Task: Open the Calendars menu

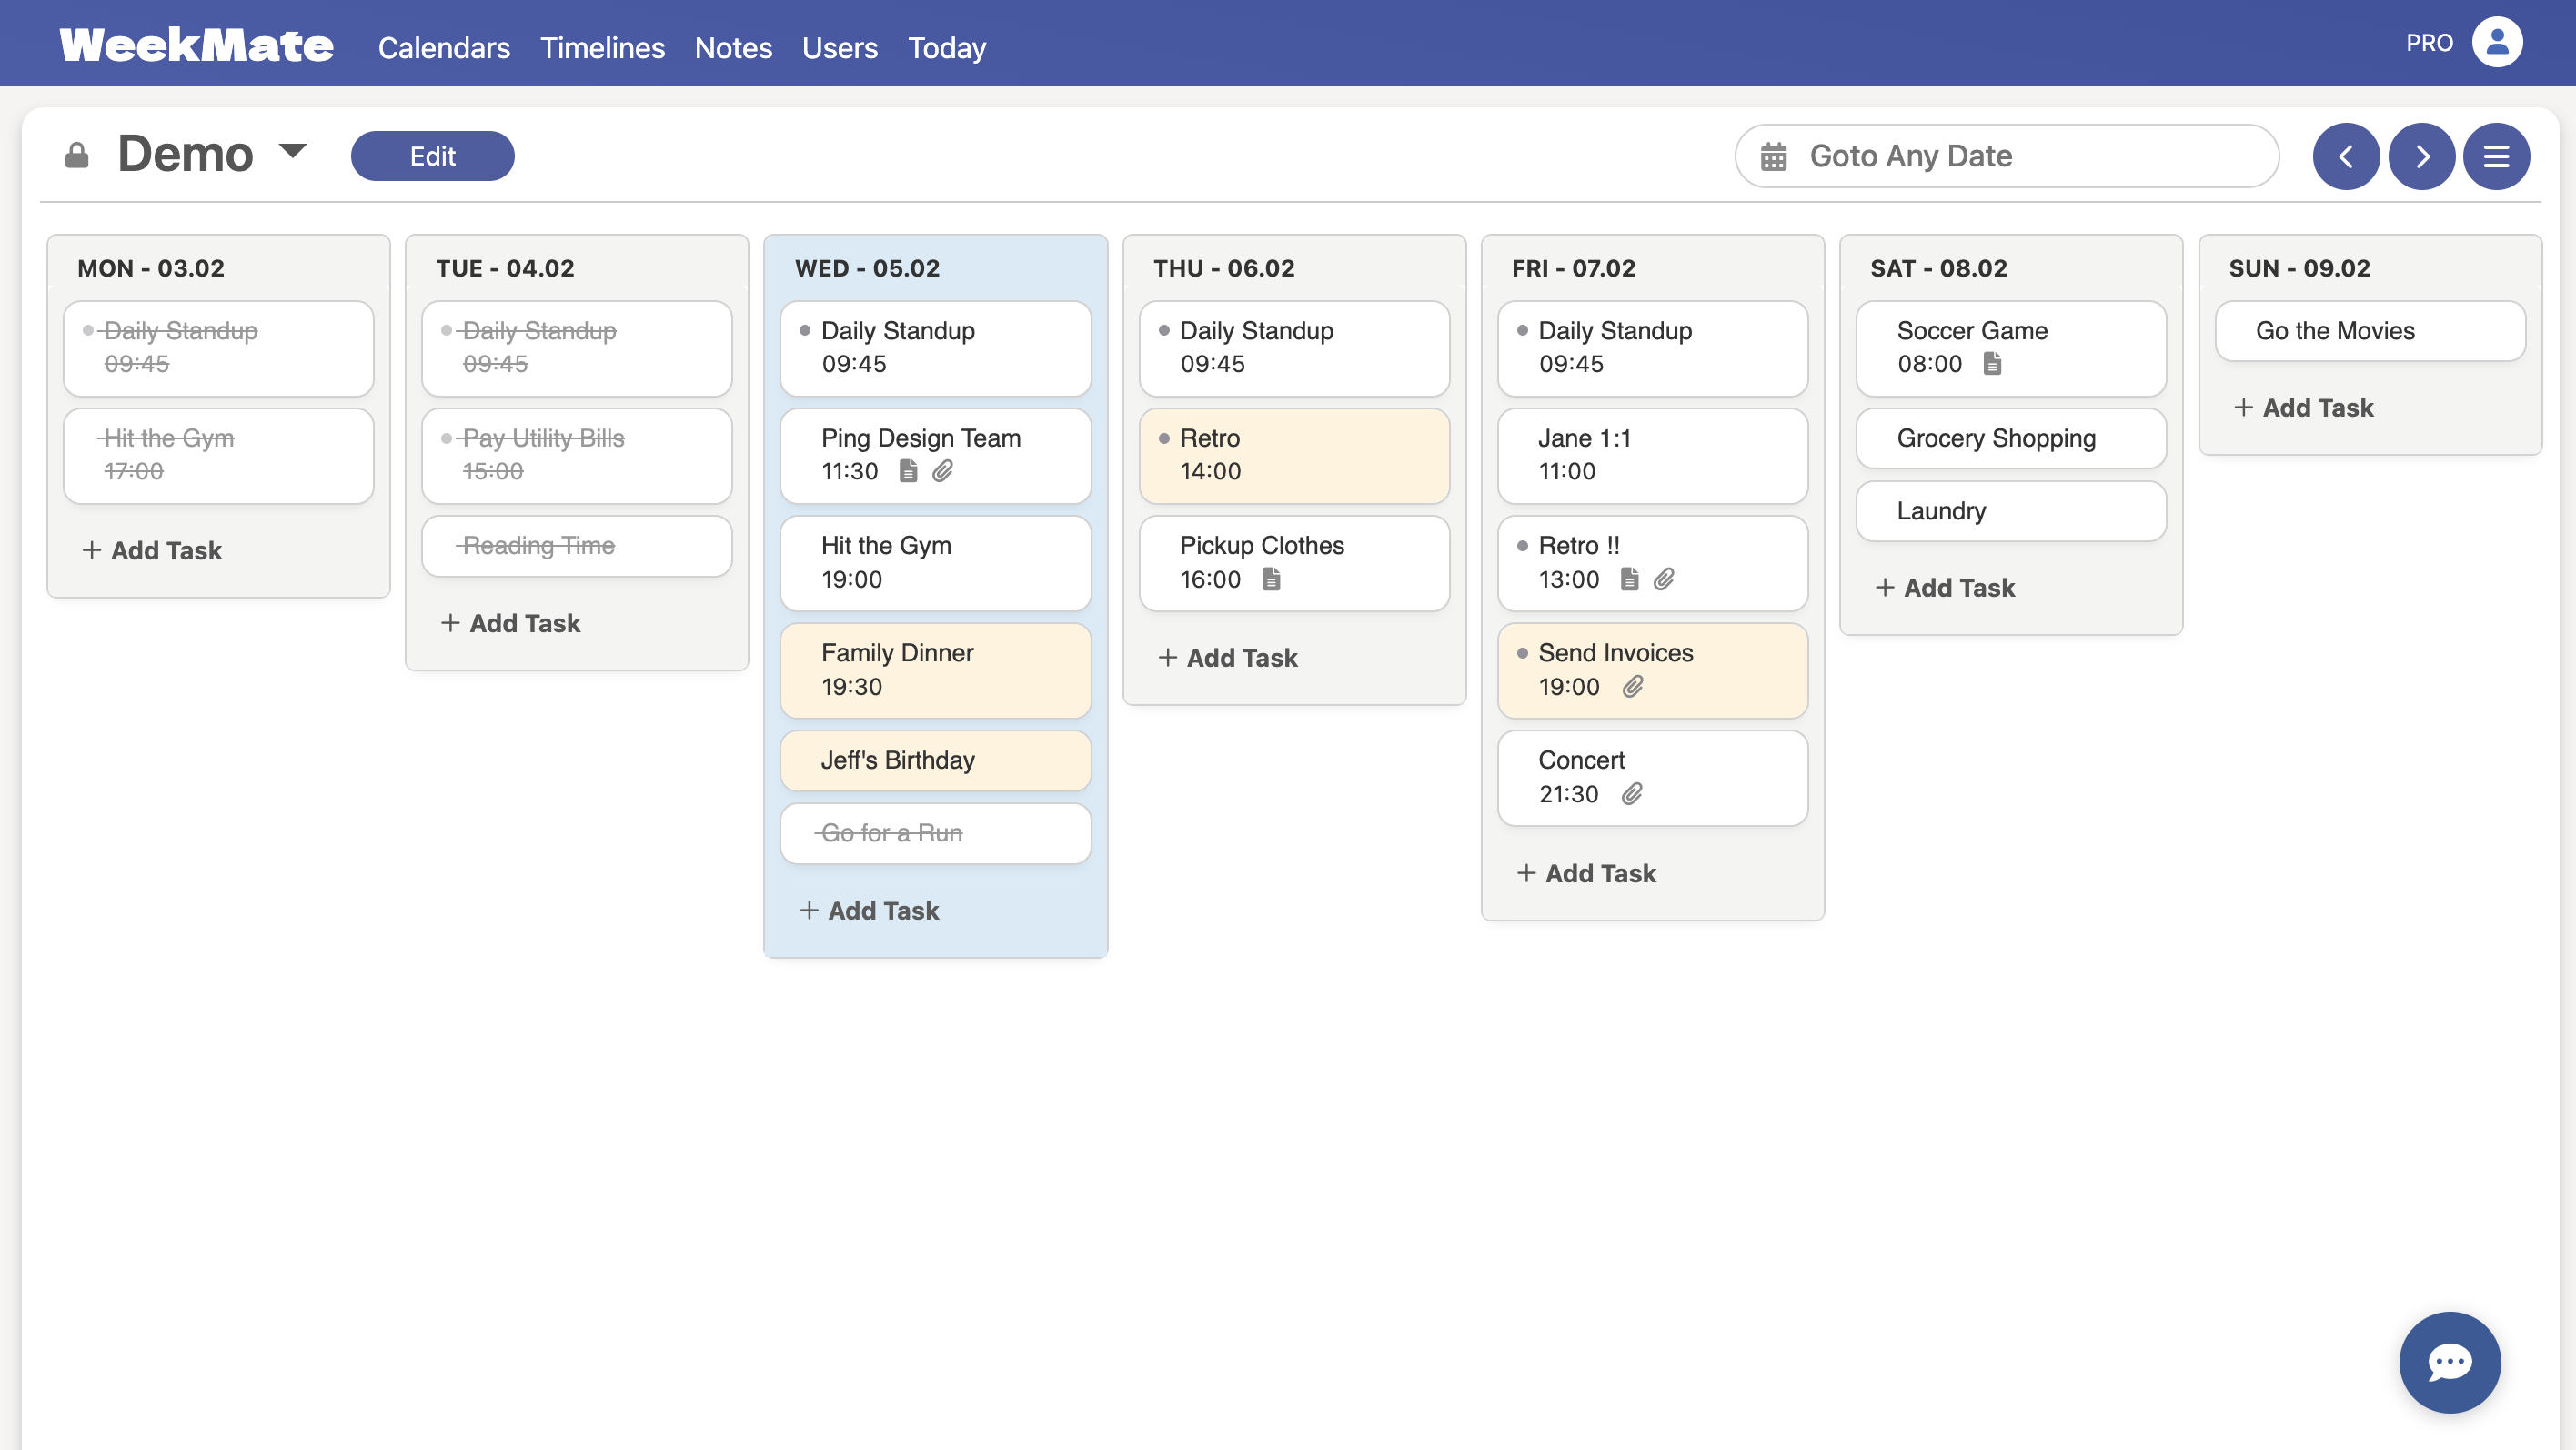Action: point(444,48)
